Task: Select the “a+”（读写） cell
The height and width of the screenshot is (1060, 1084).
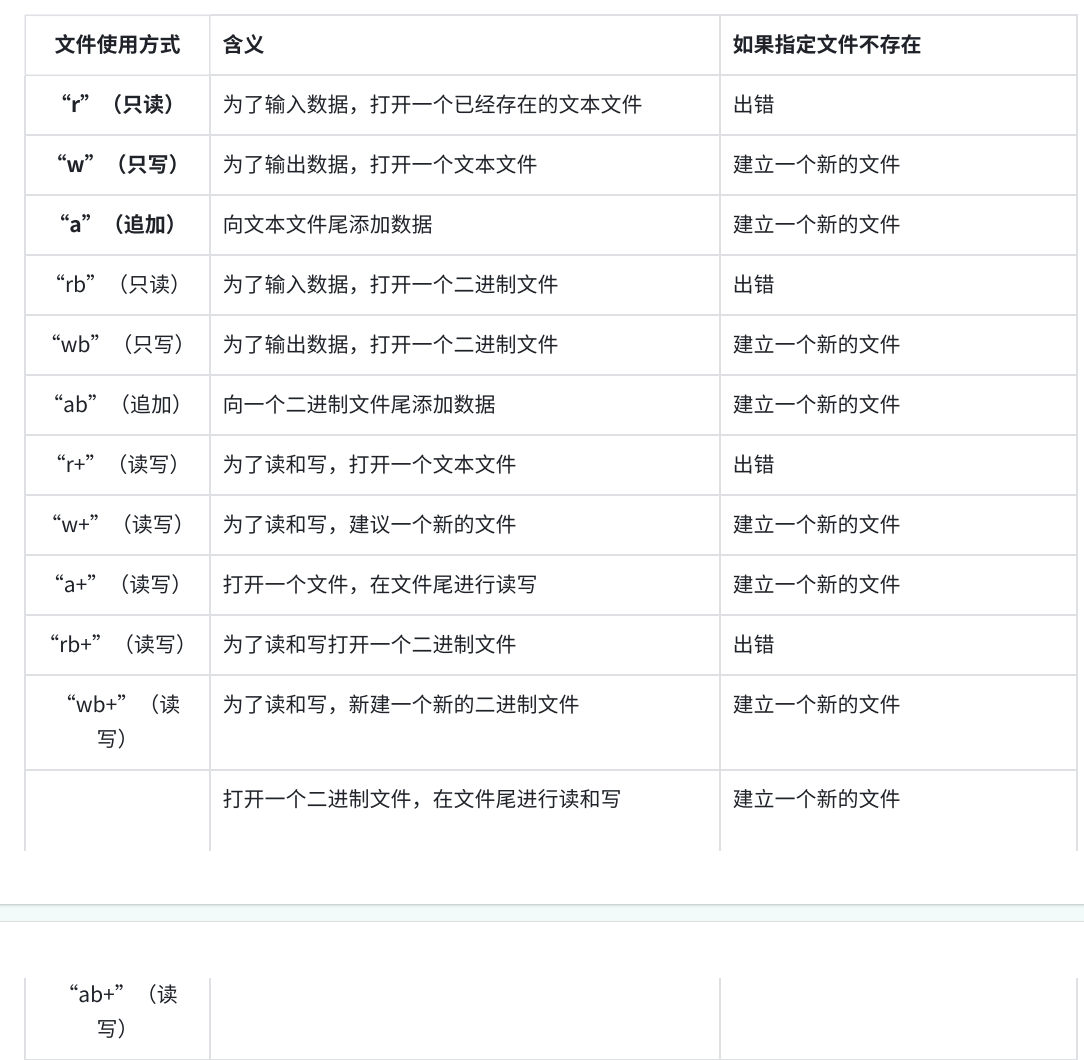Action: click(x=118, y=584)
